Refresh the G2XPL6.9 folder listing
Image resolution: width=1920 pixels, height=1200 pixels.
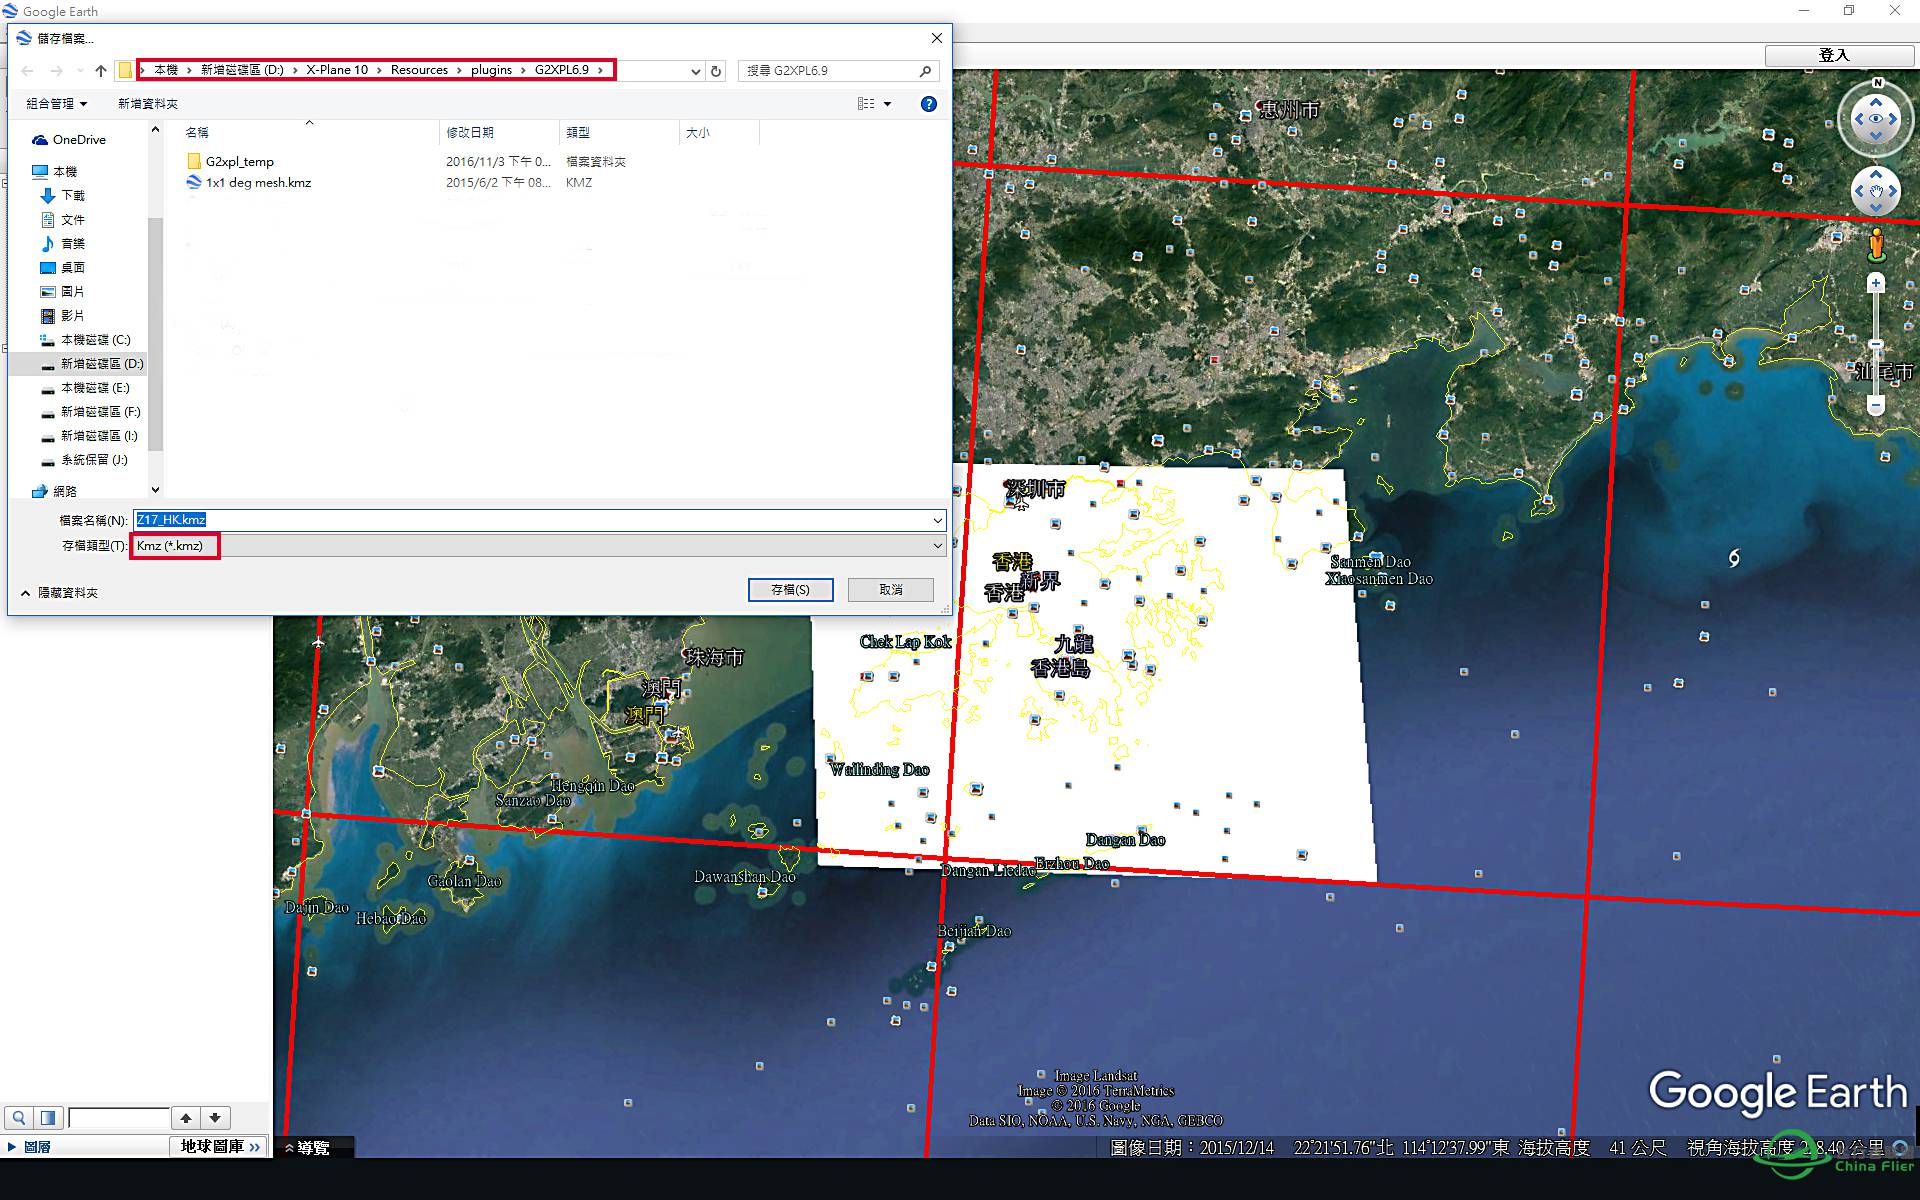pos(716,71)
